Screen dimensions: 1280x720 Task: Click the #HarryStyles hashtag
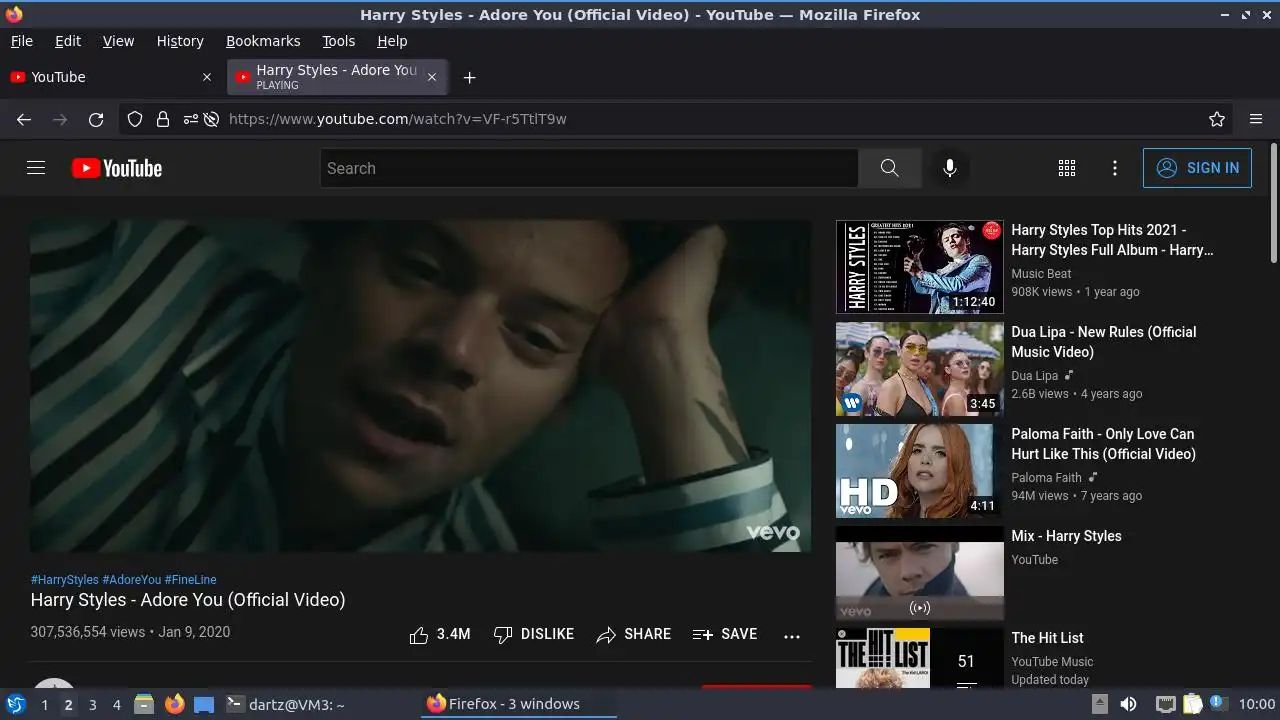[x=65, y=580]
